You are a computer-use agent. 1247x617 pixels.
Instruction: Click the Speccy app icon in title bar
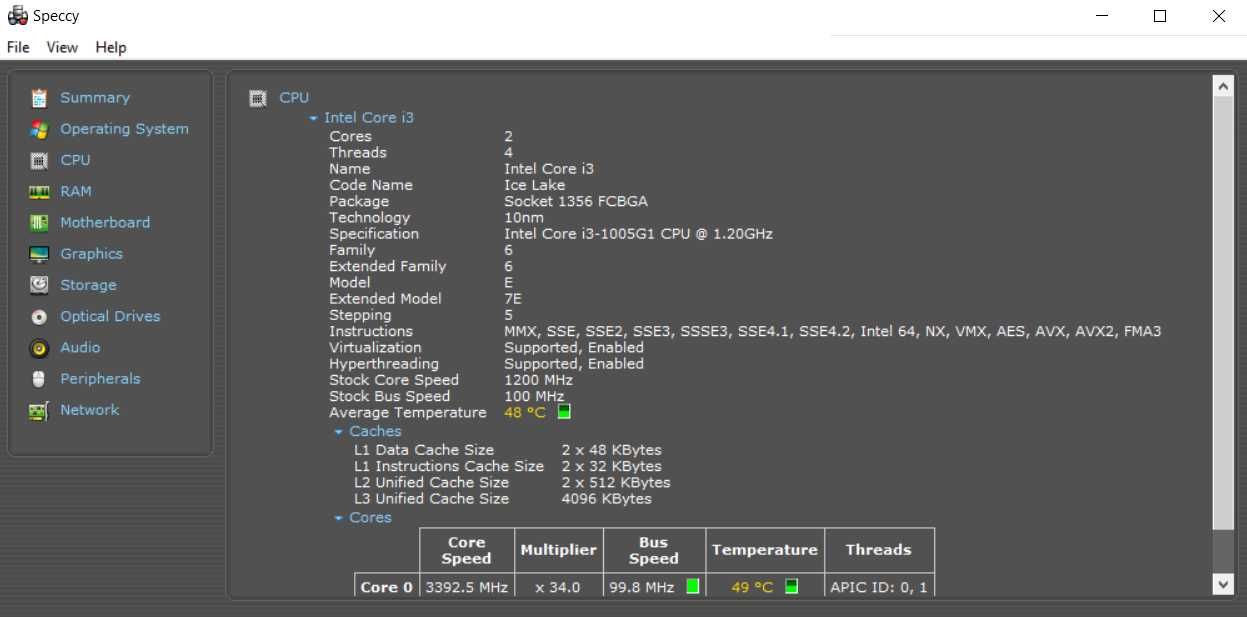coord(17,16)
